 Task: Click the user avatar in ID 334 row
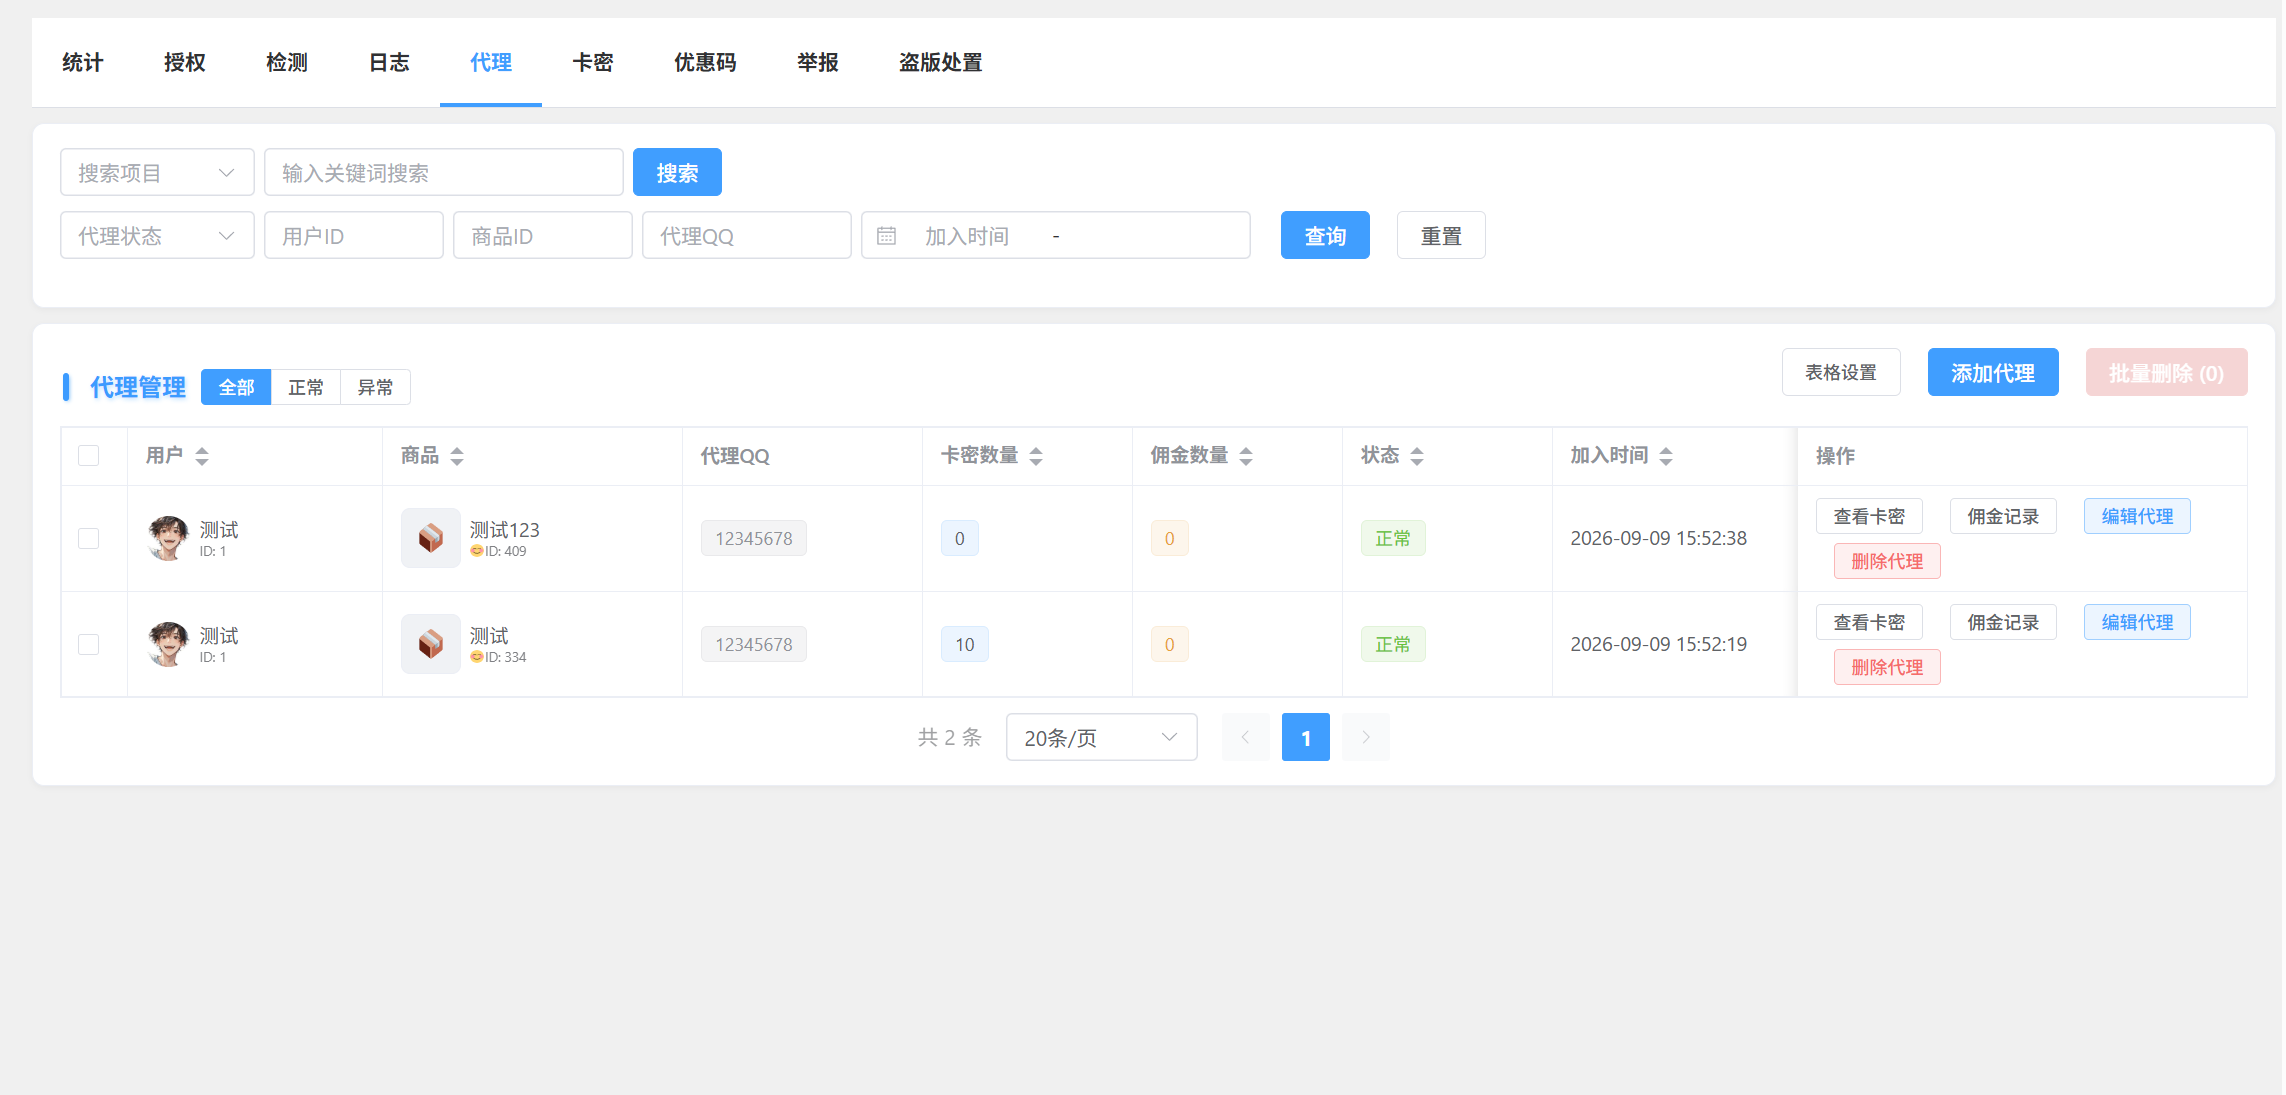click(x=168, y=644)
